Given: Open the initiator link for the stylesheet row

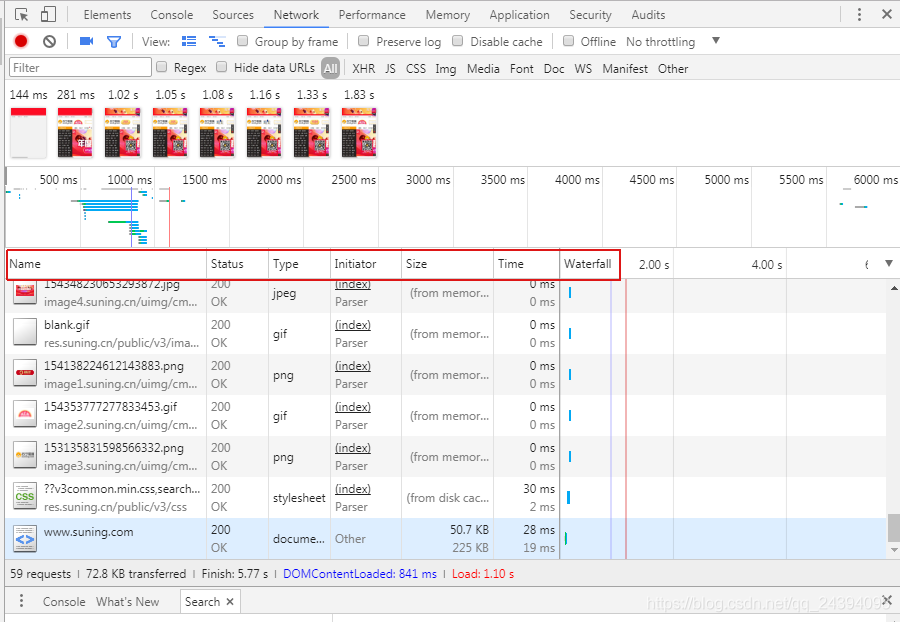Looking at the screenshot, I should click(352, 489).
